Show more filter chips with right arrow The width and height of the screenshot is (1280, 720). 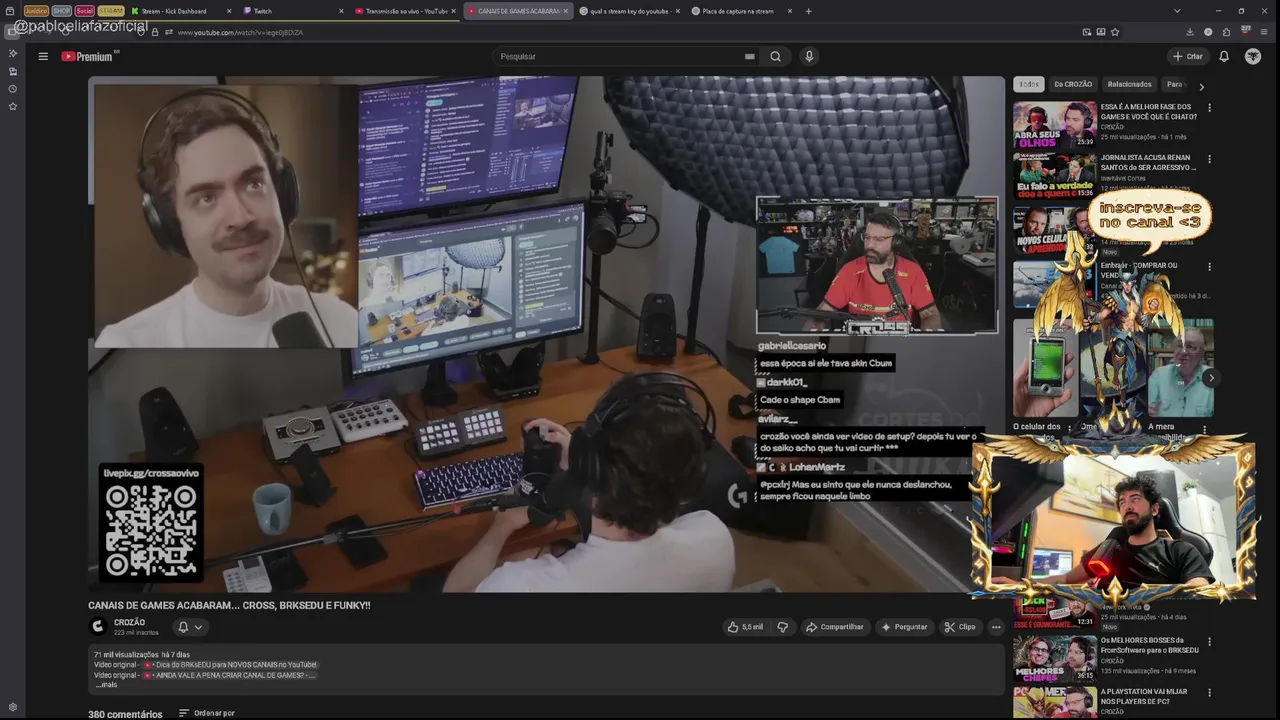[1201, 86]
